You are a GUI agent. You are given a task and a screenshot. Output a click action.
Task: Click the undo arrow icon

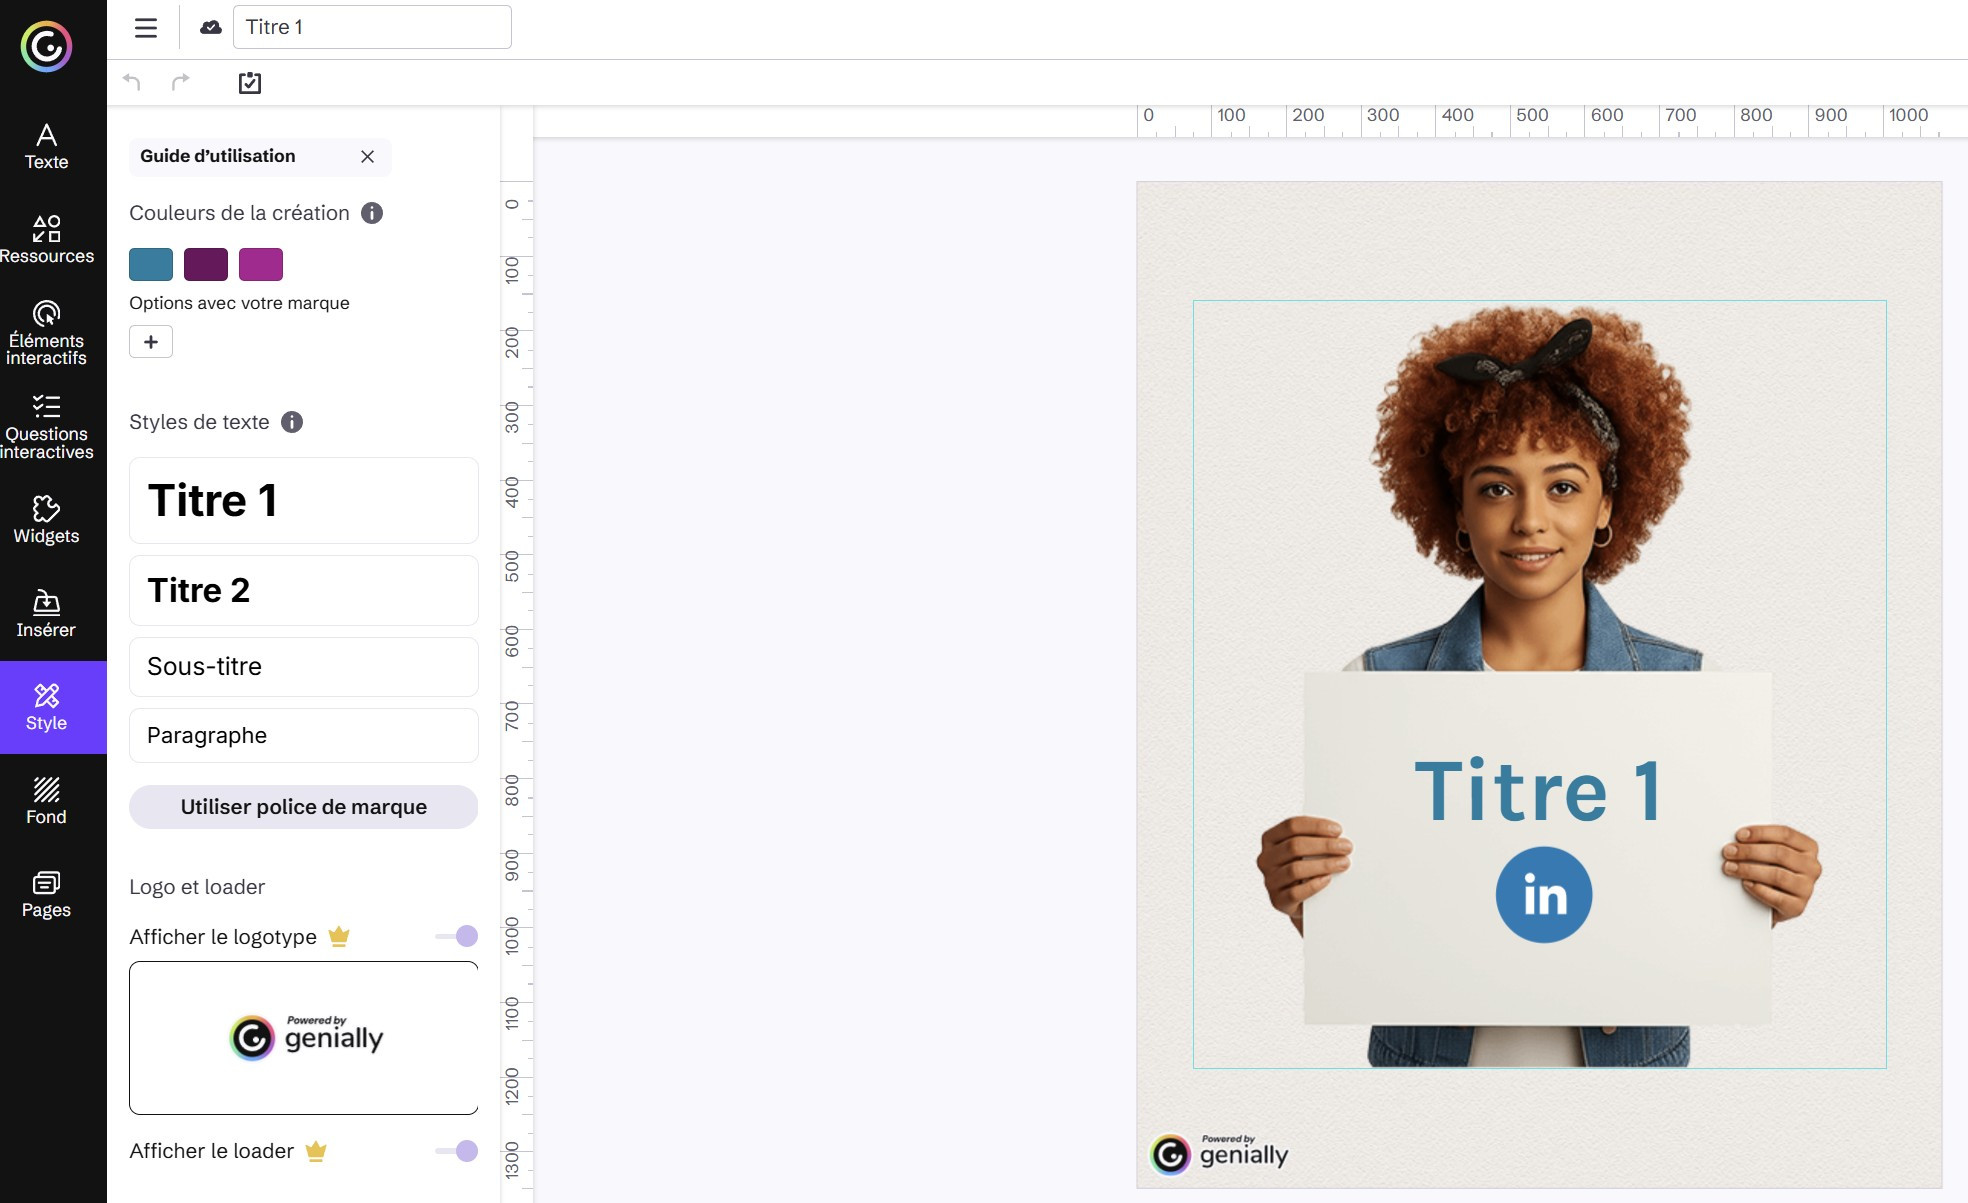[131, 82]
